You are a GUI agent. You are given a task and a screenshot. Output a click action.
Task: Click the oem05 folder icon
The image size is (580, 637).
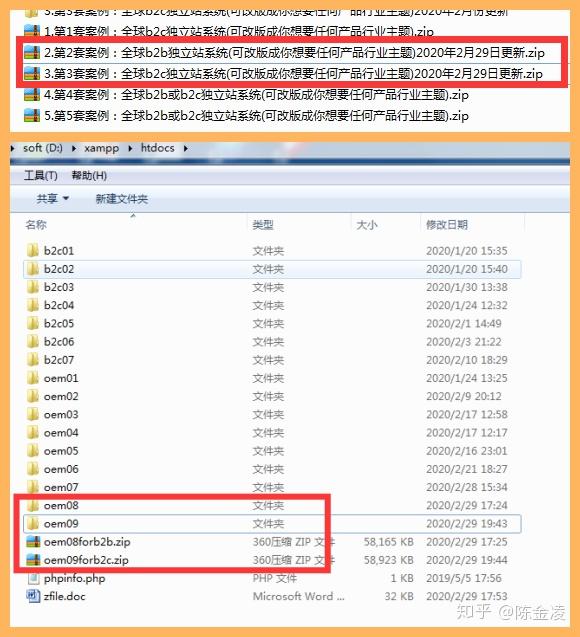(x=32, y=451)
